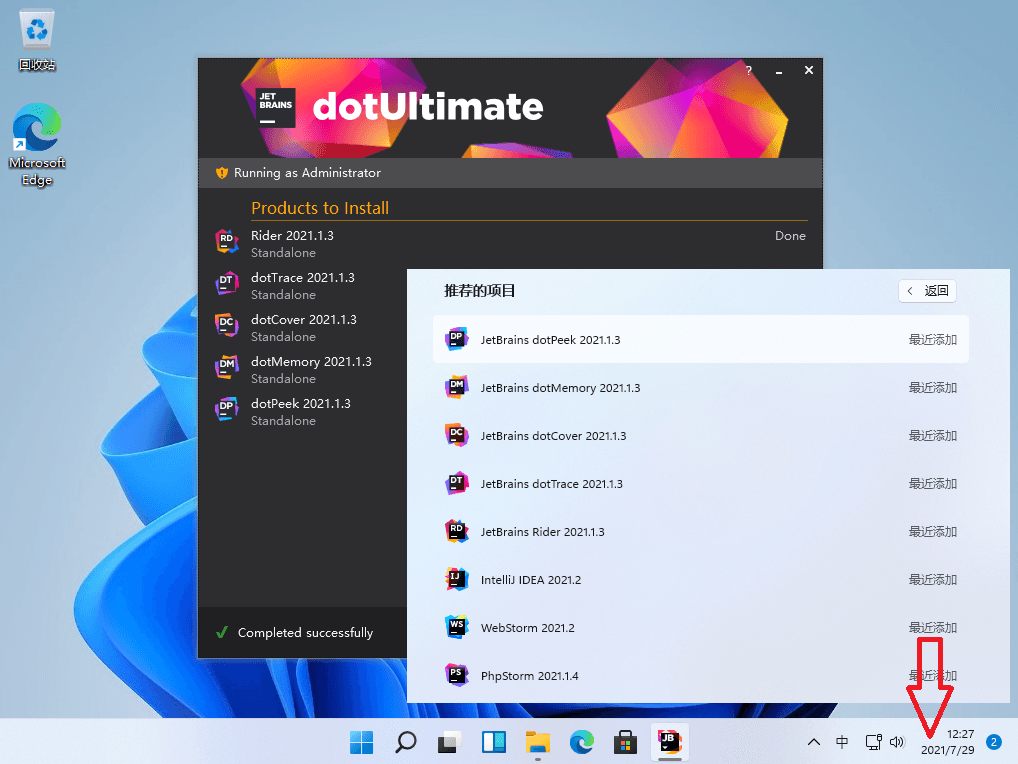Switch to JetBrains installer taskbar icon

[669, 742]
